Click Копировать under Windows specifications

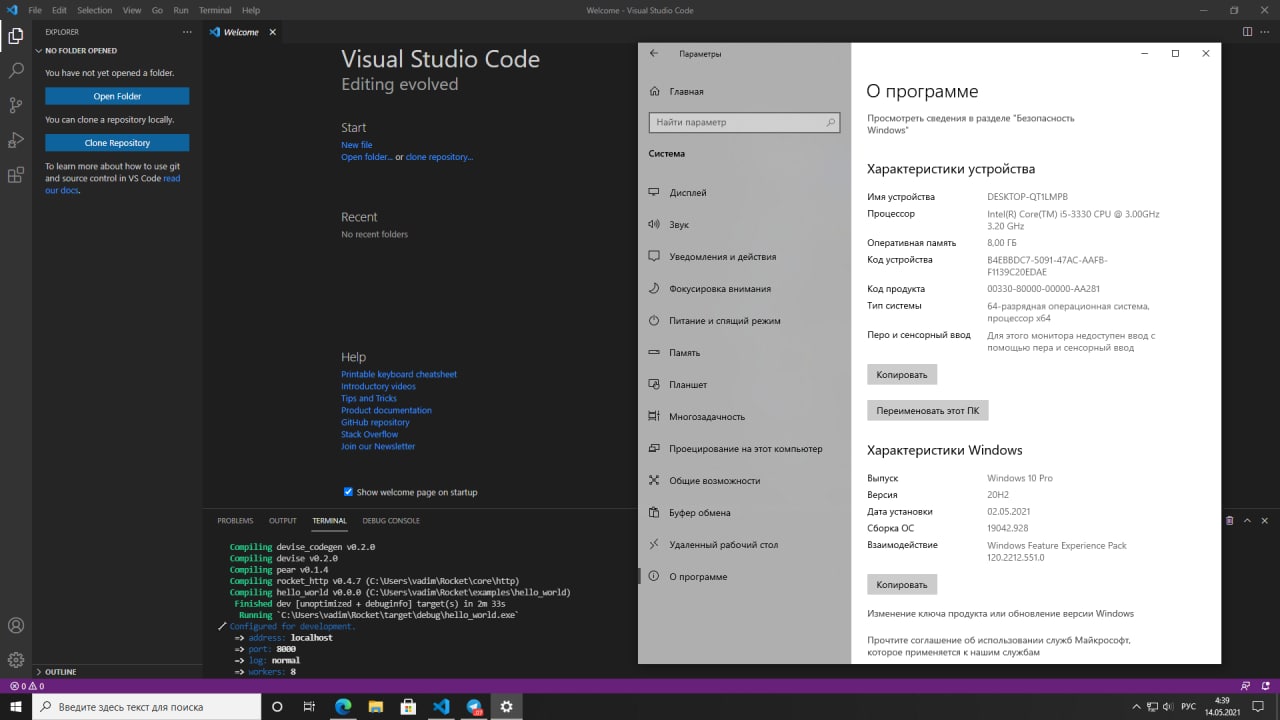[902, 584]
